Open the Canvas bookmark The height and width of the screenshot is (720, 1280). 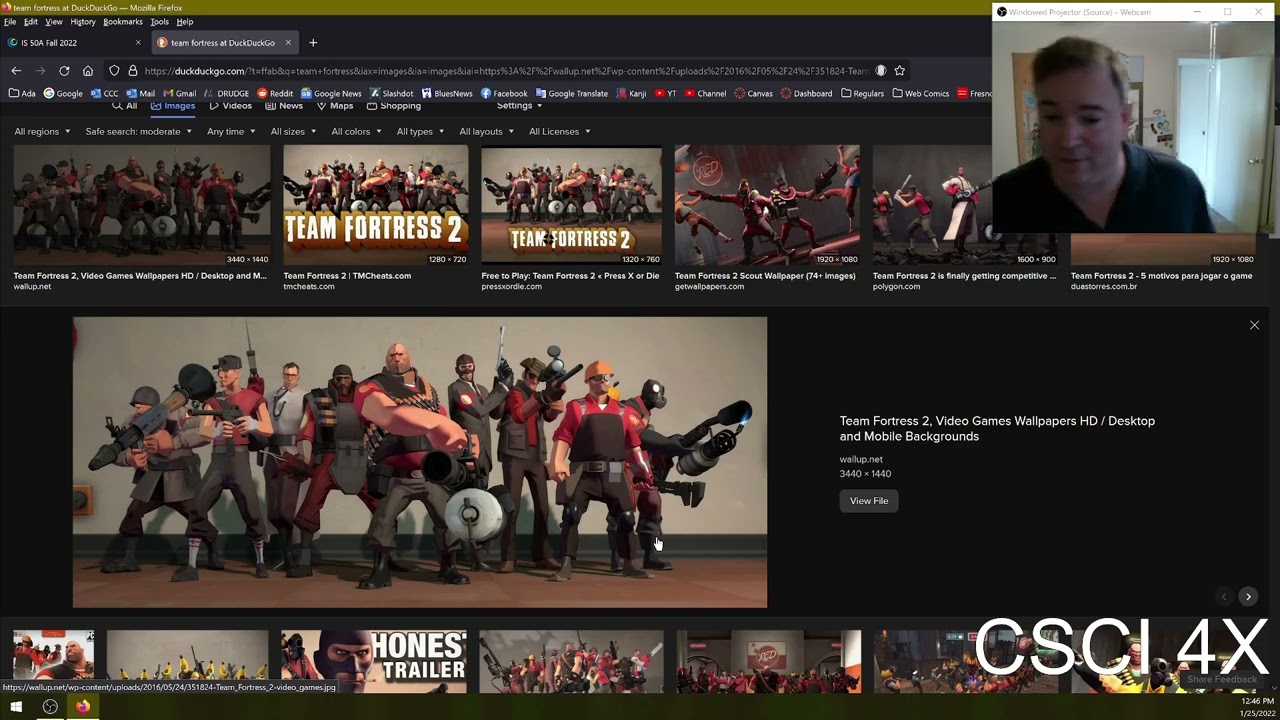(754, 94)
